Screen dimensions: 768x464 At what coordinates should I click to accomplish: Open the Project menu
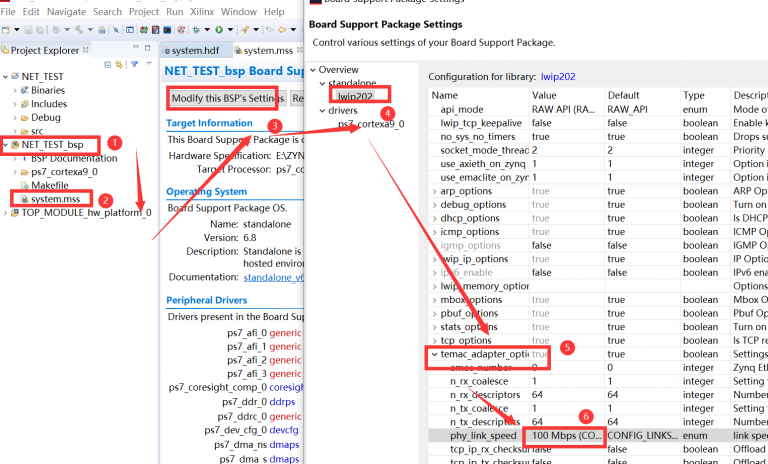144,11
